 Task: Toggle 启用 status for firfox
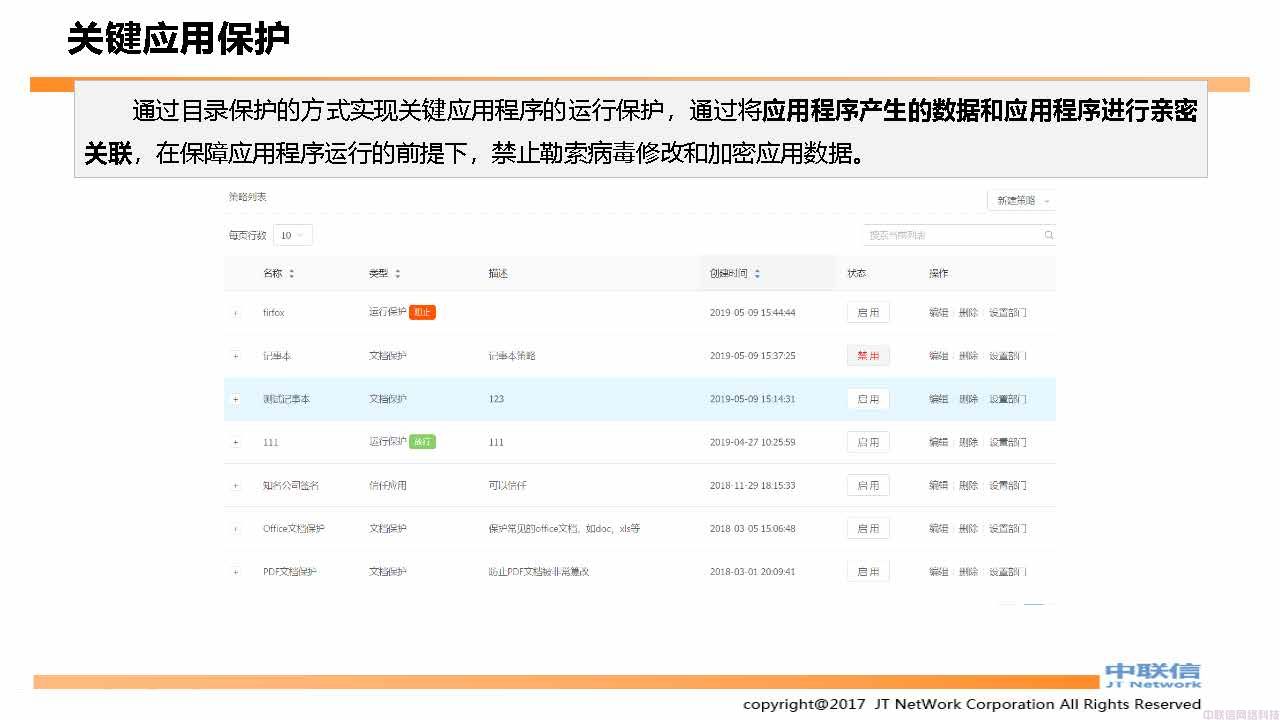868,313
